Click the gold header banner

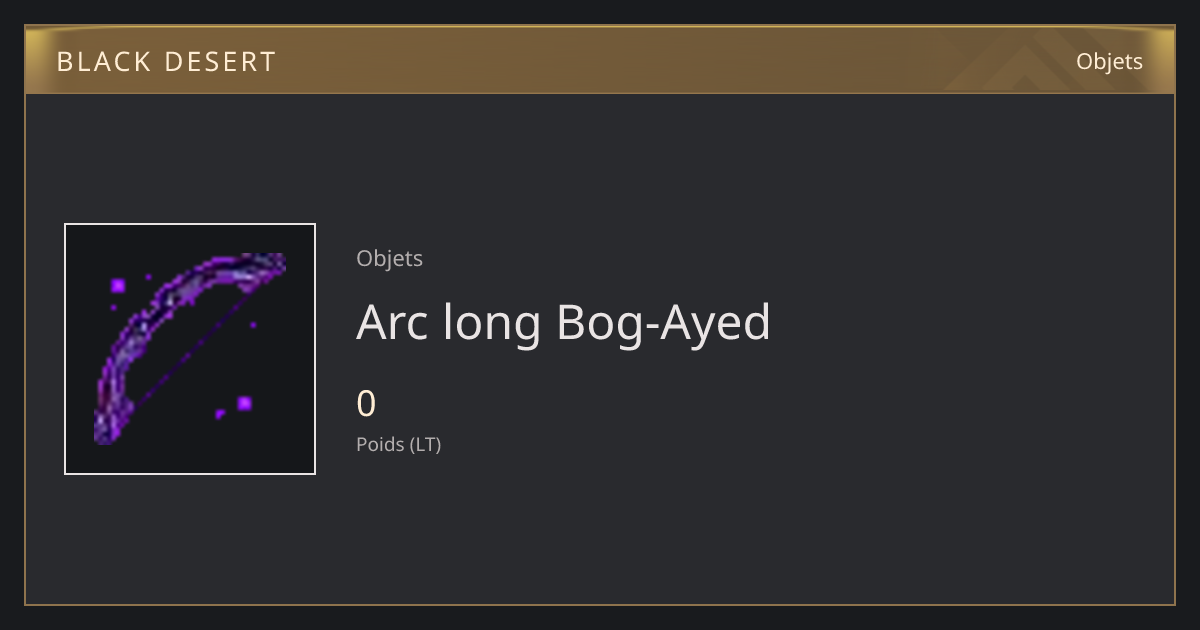pyautogui.click(x=600, y=60)
